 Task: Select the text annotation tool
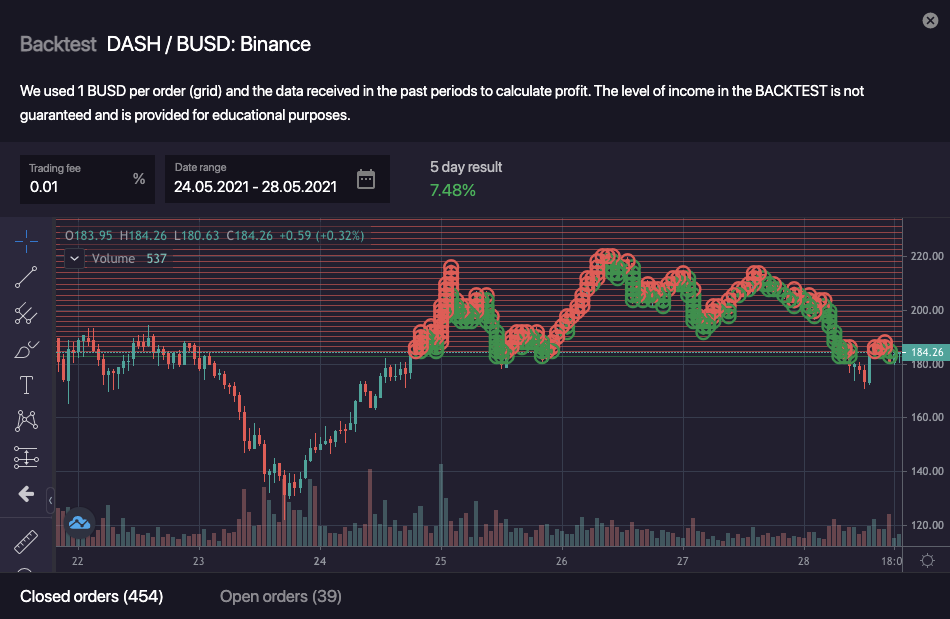[x=27, y=385]
